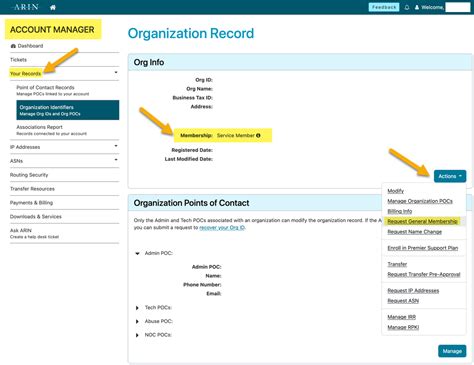Image resolution: width=474 pixels, height=365 pixels.
Task: Click the Org Info panel title
Action: pos(149,62)
